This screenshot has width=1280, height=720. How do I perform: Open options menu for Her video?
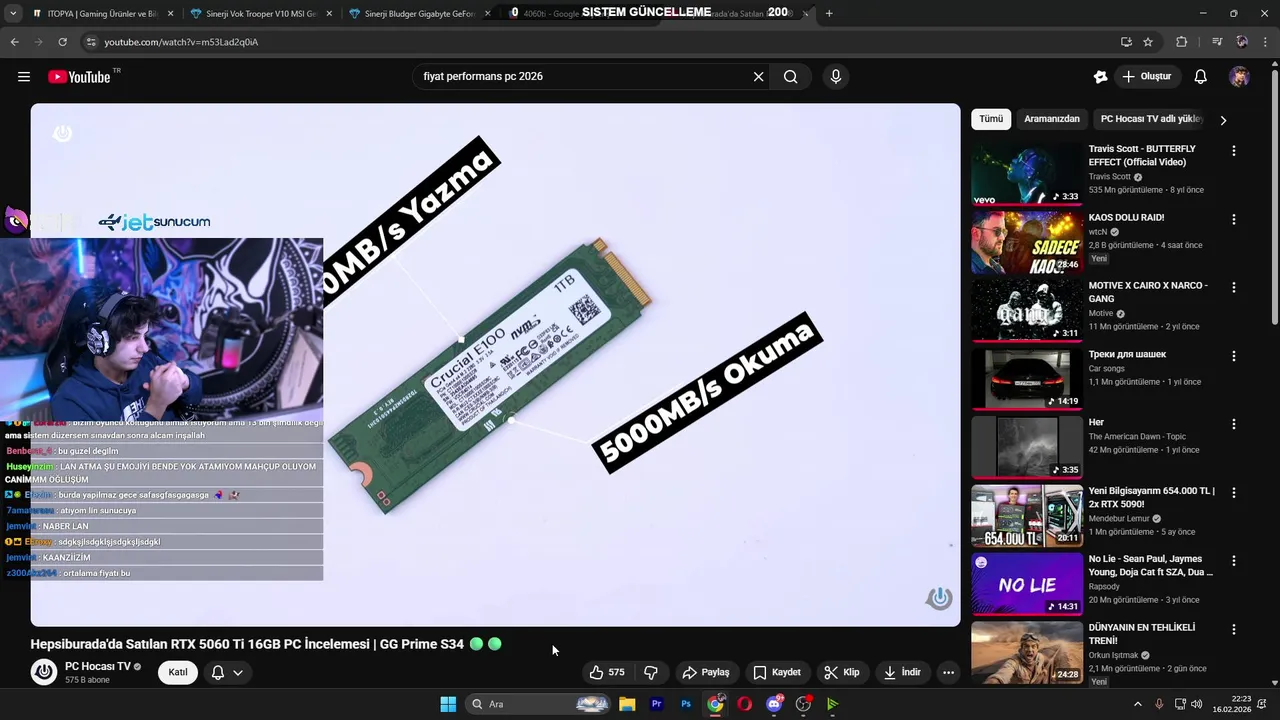1234,424
